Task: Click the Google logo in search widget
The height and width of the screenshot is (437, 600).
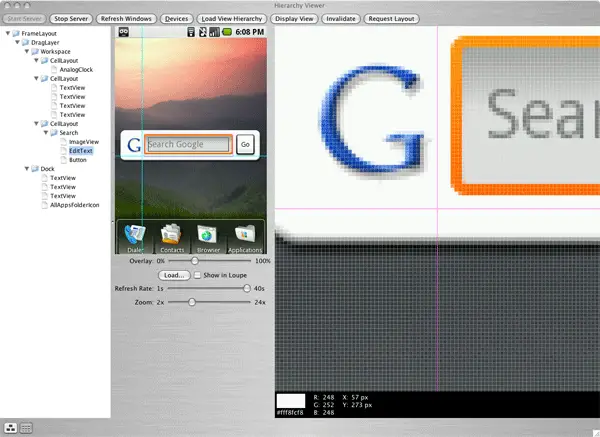Action: [133, 145]
